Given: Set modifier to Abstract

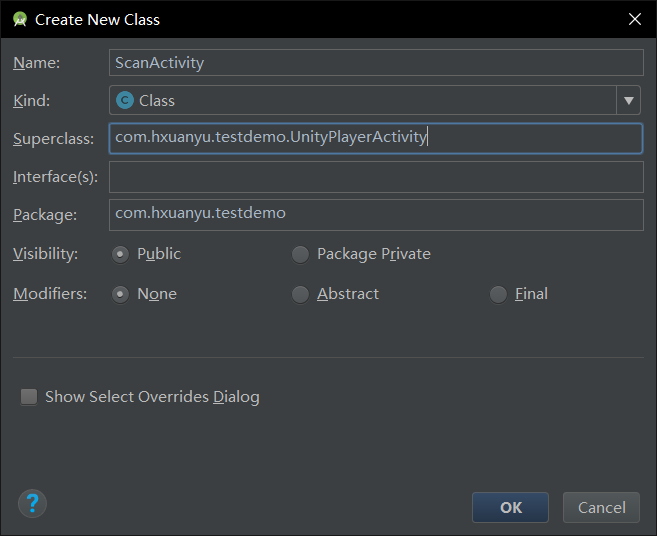Looking at the screenshot, I should coord(300,294).
